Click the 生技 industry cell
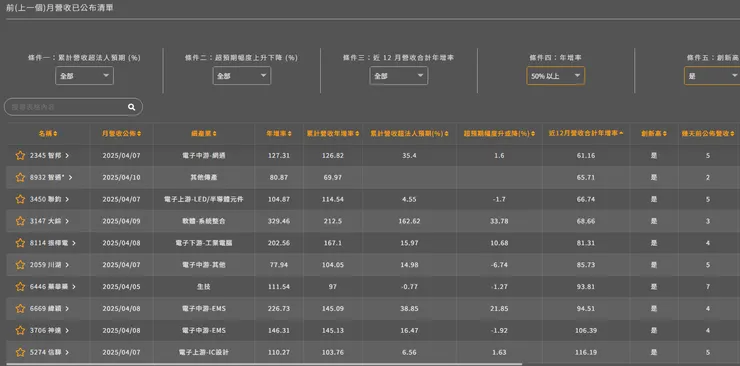This screenshot has width=740, height=366. [203, 287]
